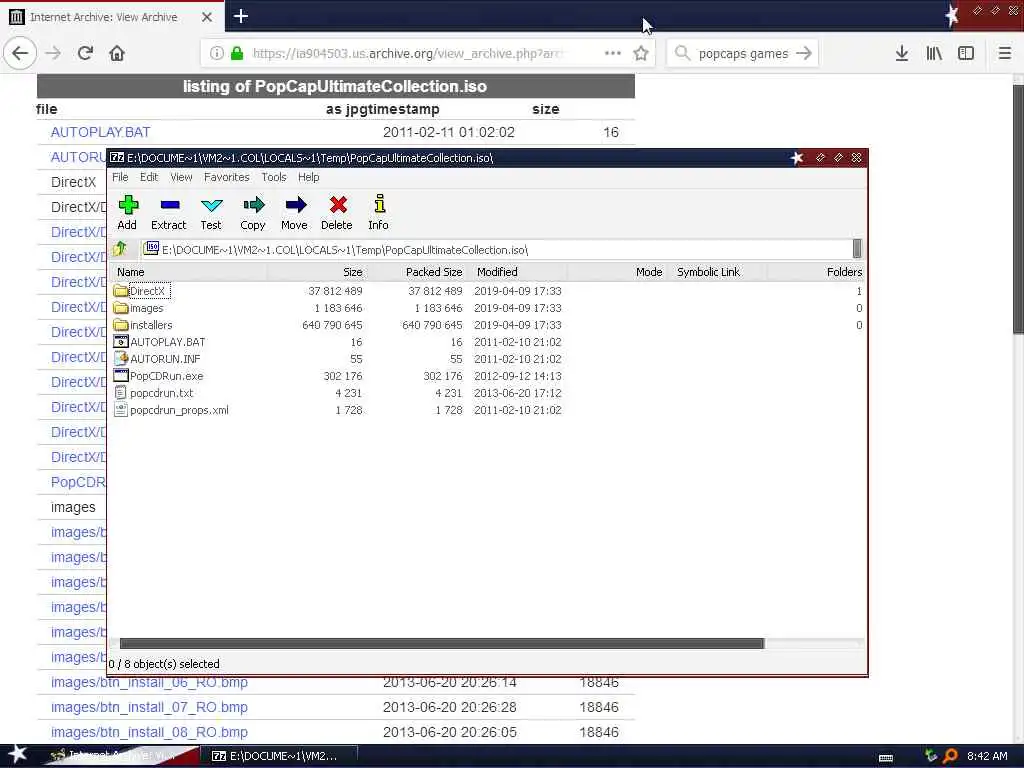Open the Favorites menu
The image size is (1024, 768).
pos(227,177)
